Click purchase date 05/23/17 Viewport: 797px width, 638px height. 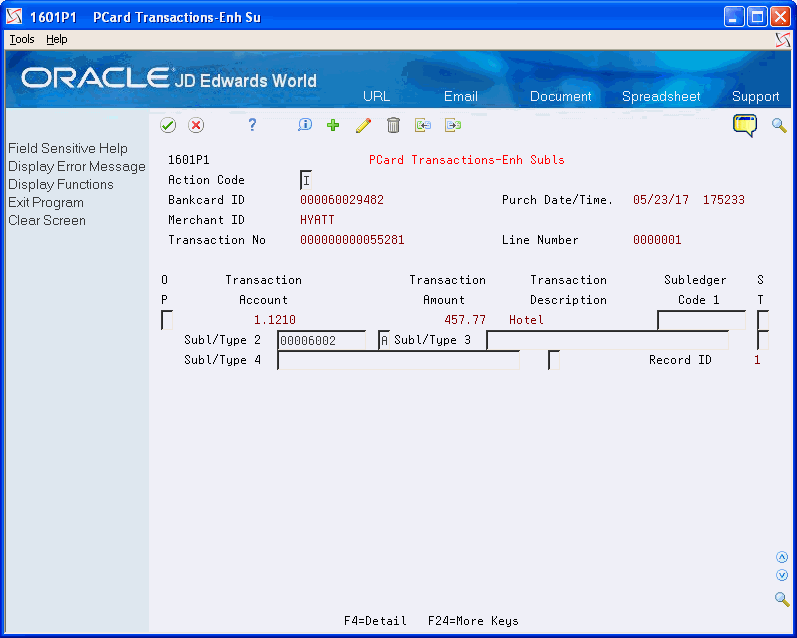click(661, 200)
